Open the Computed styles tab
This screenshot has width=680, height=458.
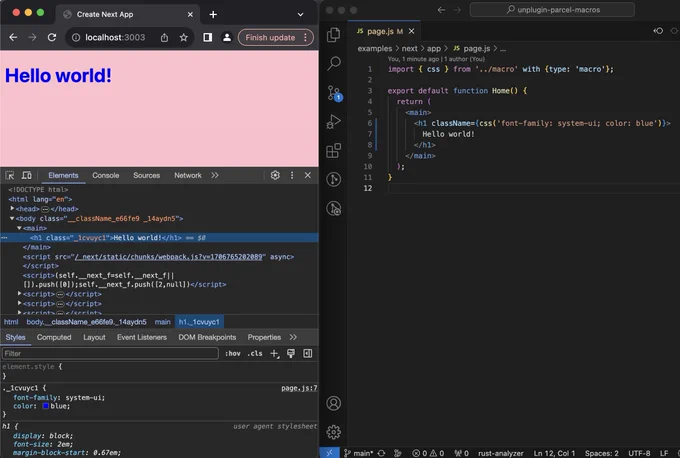54,337
